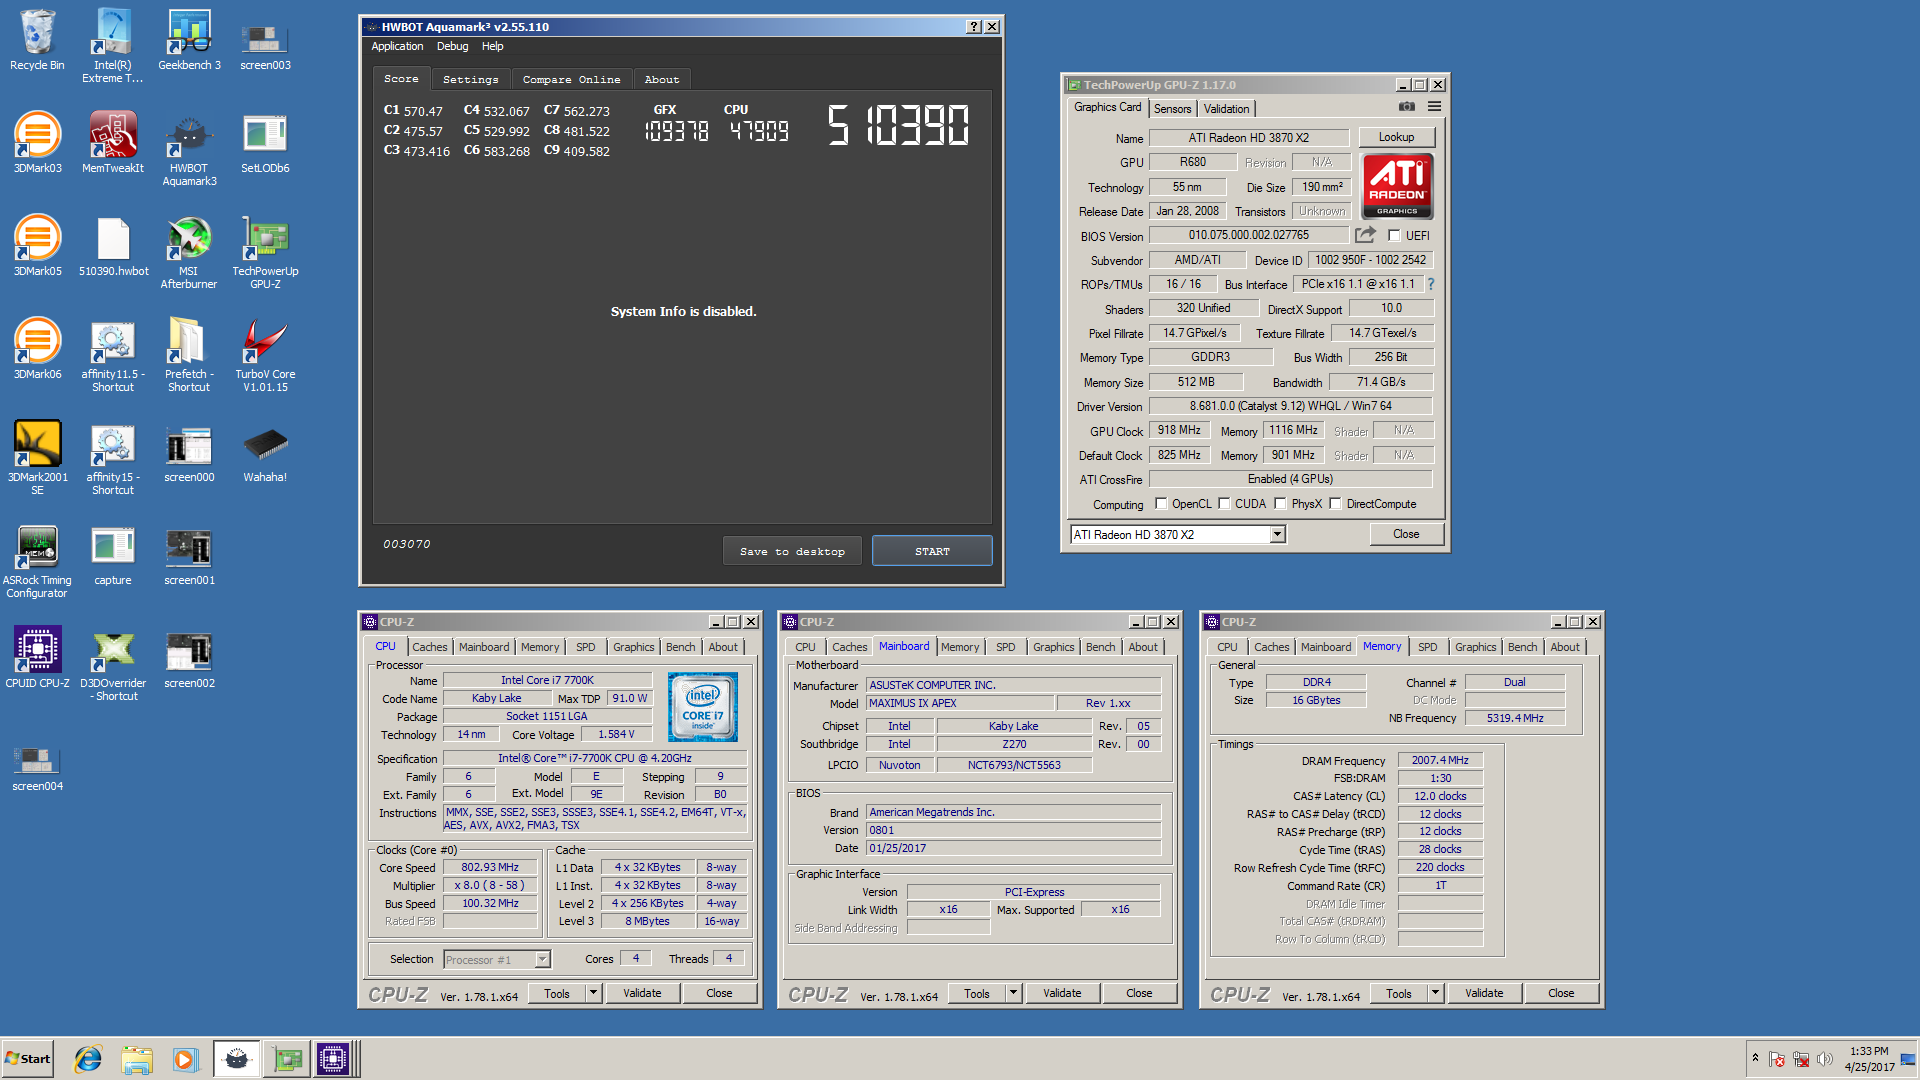Open the Prefetch Shortcut folder icon

point(189,355)
